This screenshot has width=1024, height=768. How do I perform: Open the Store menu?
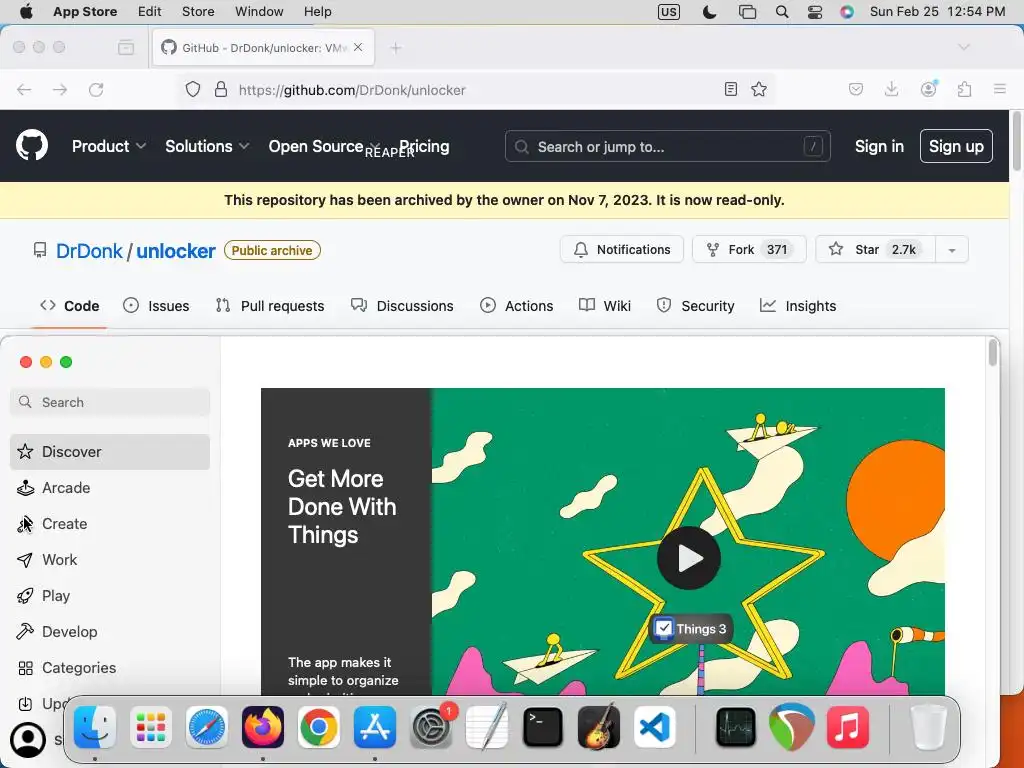[x=198, y=12]
